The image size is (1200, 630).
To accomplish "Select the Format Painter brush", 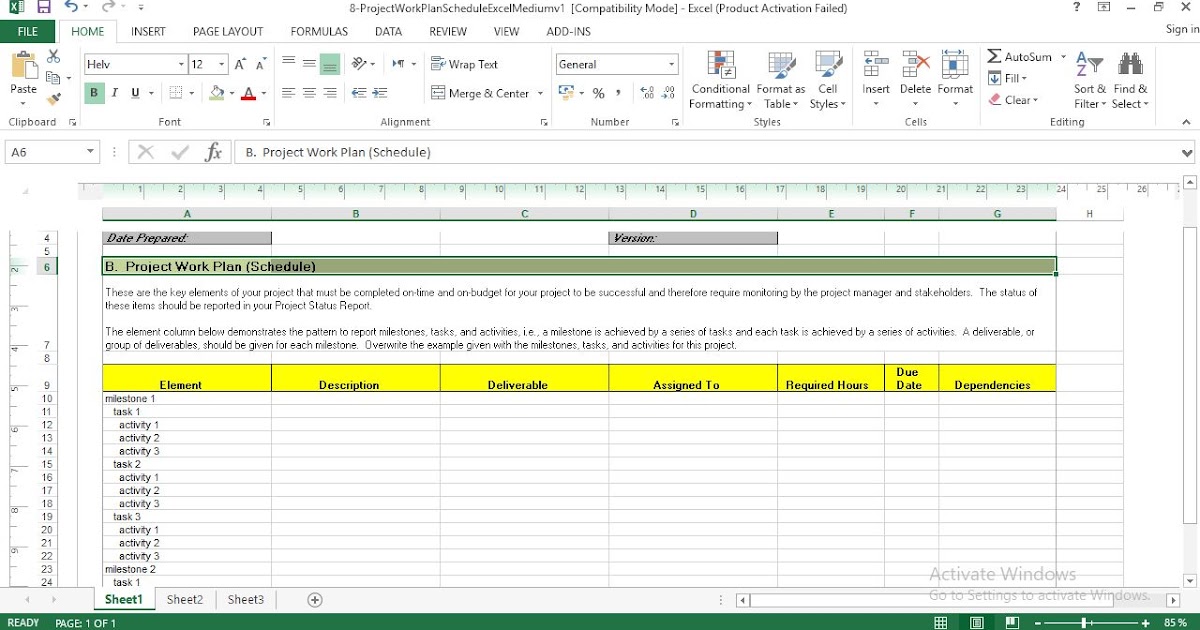I will [53, 98].
